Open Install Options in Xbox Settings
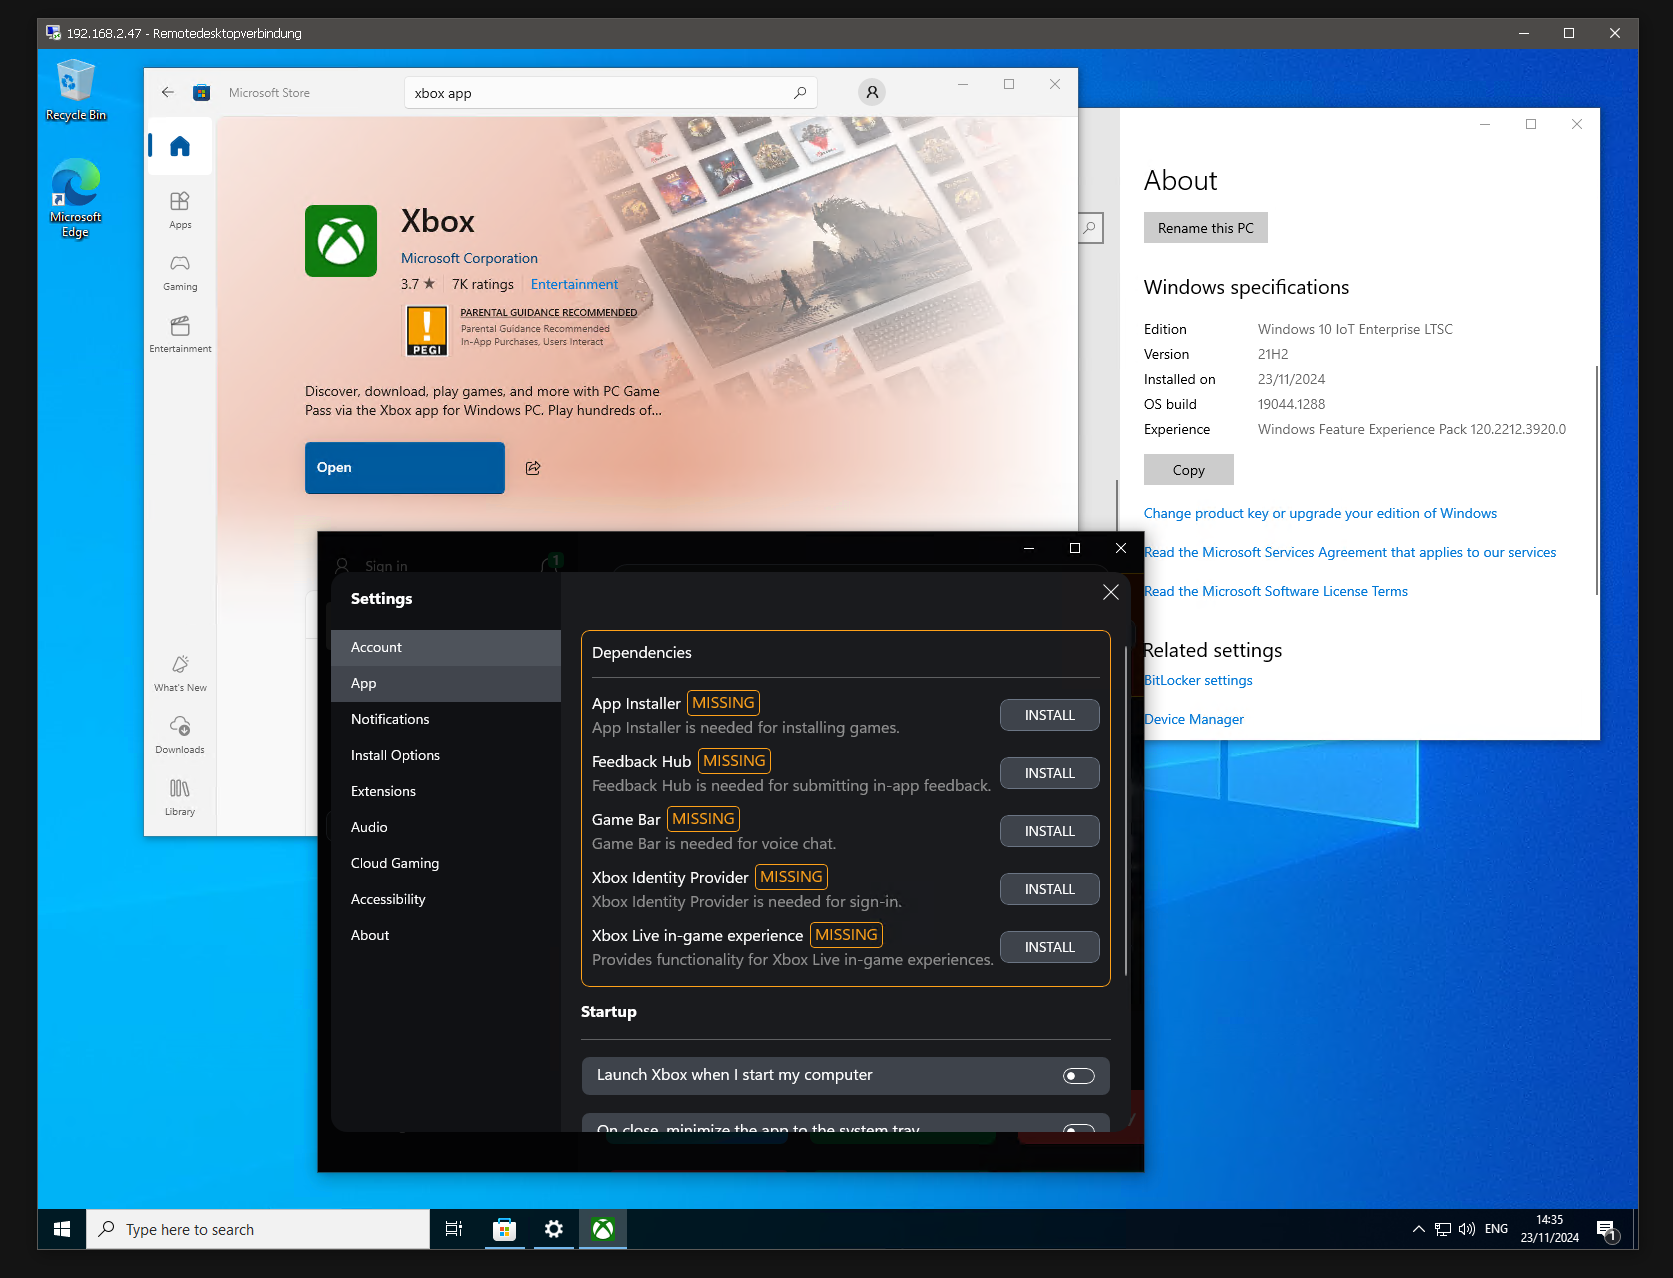The height and width of the screenshot is (1278, 1673). pyautogui.click(x=446, y=756)
